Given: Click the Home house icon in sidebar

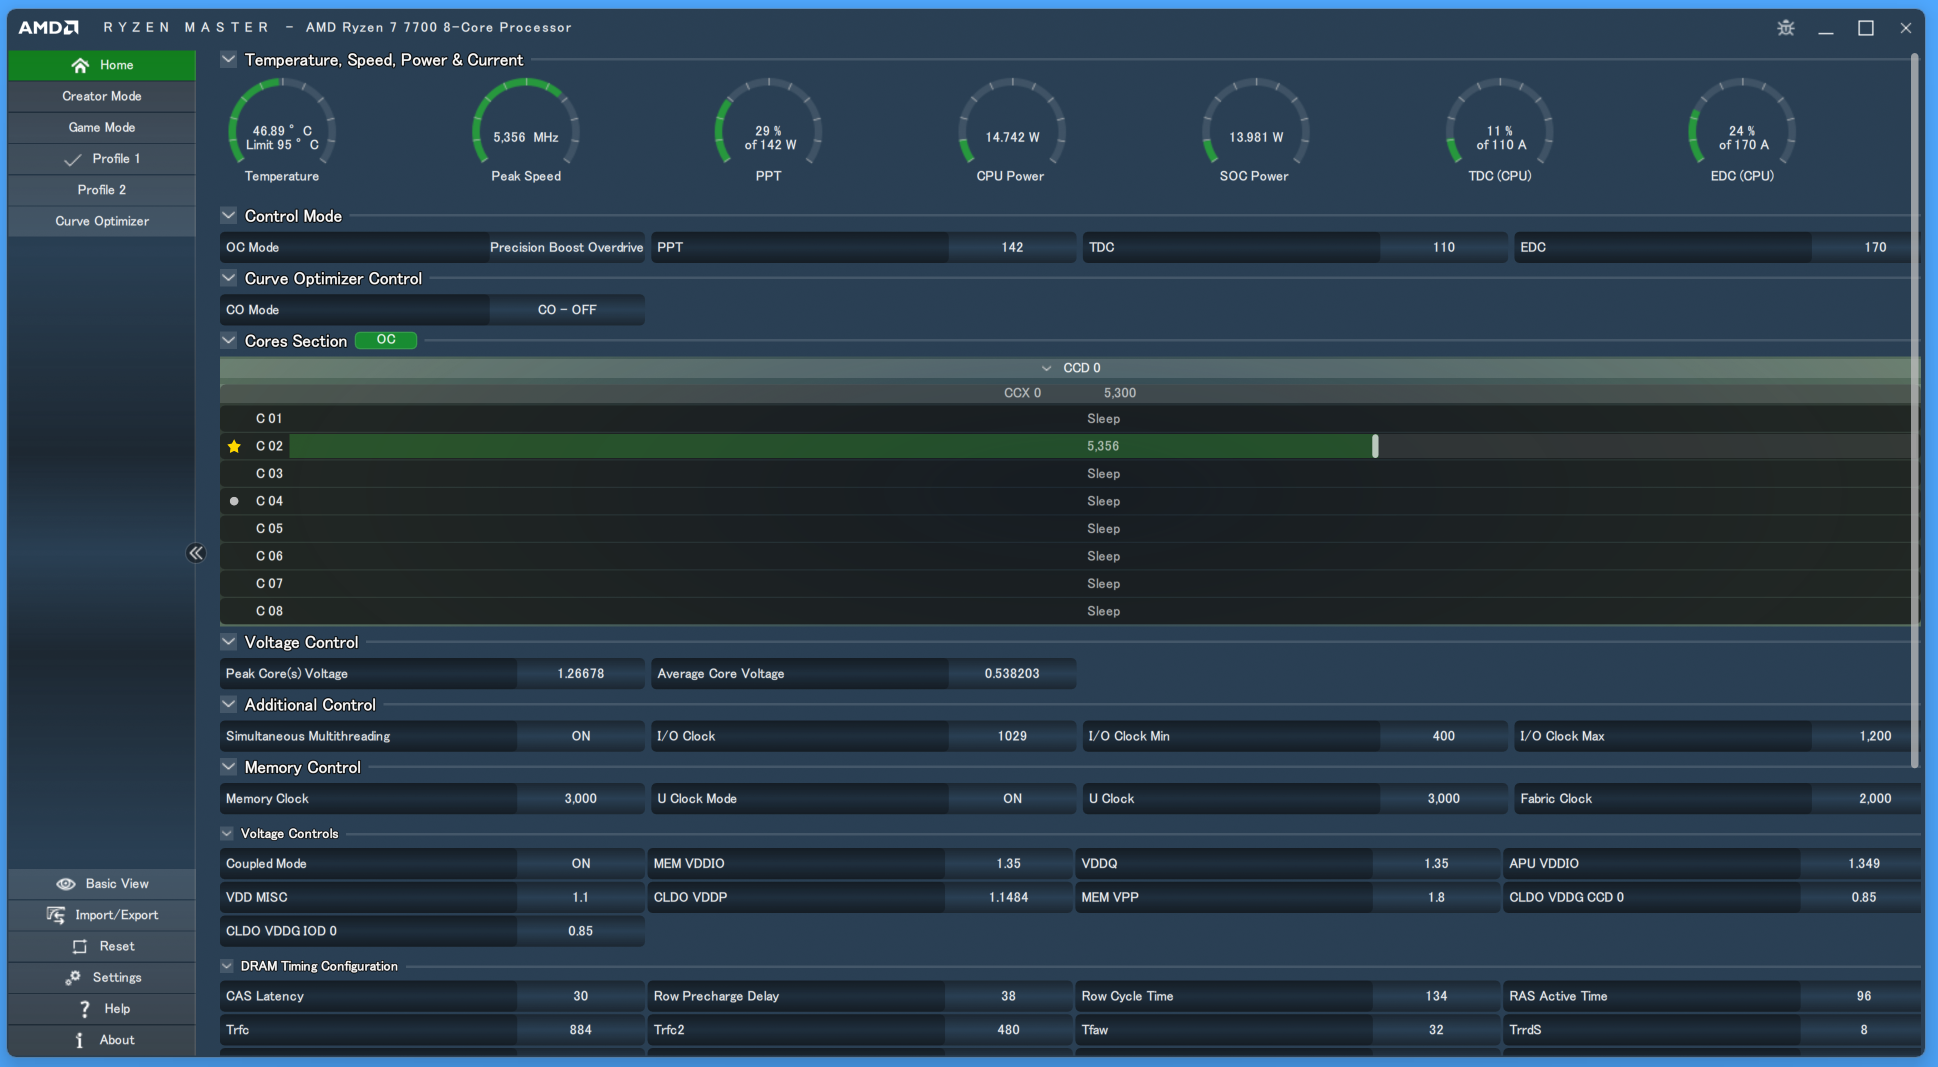Looking at the screenshot, I should [x=80, y=65].
